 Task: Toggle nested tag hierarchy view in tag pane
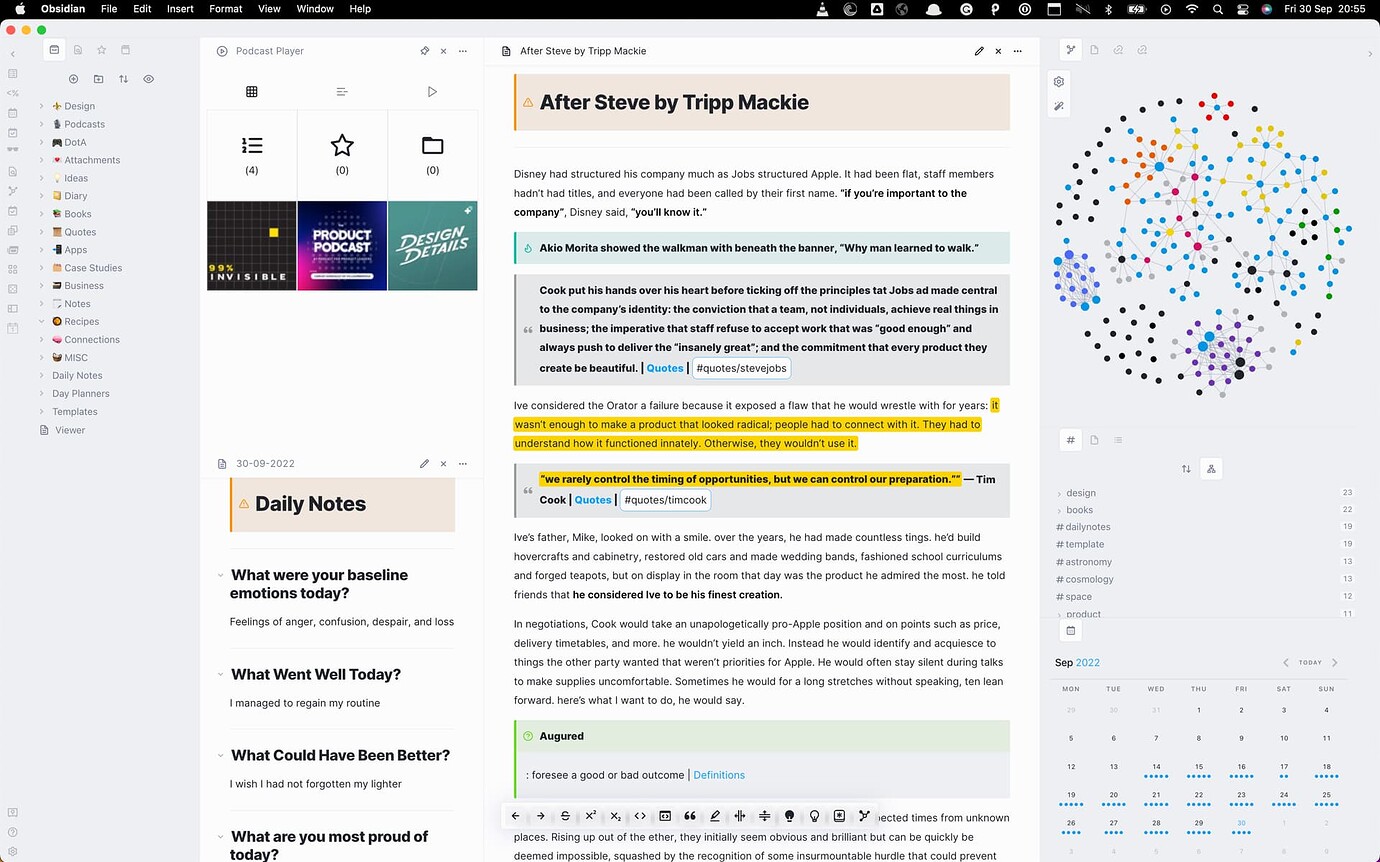[1211, 468]
